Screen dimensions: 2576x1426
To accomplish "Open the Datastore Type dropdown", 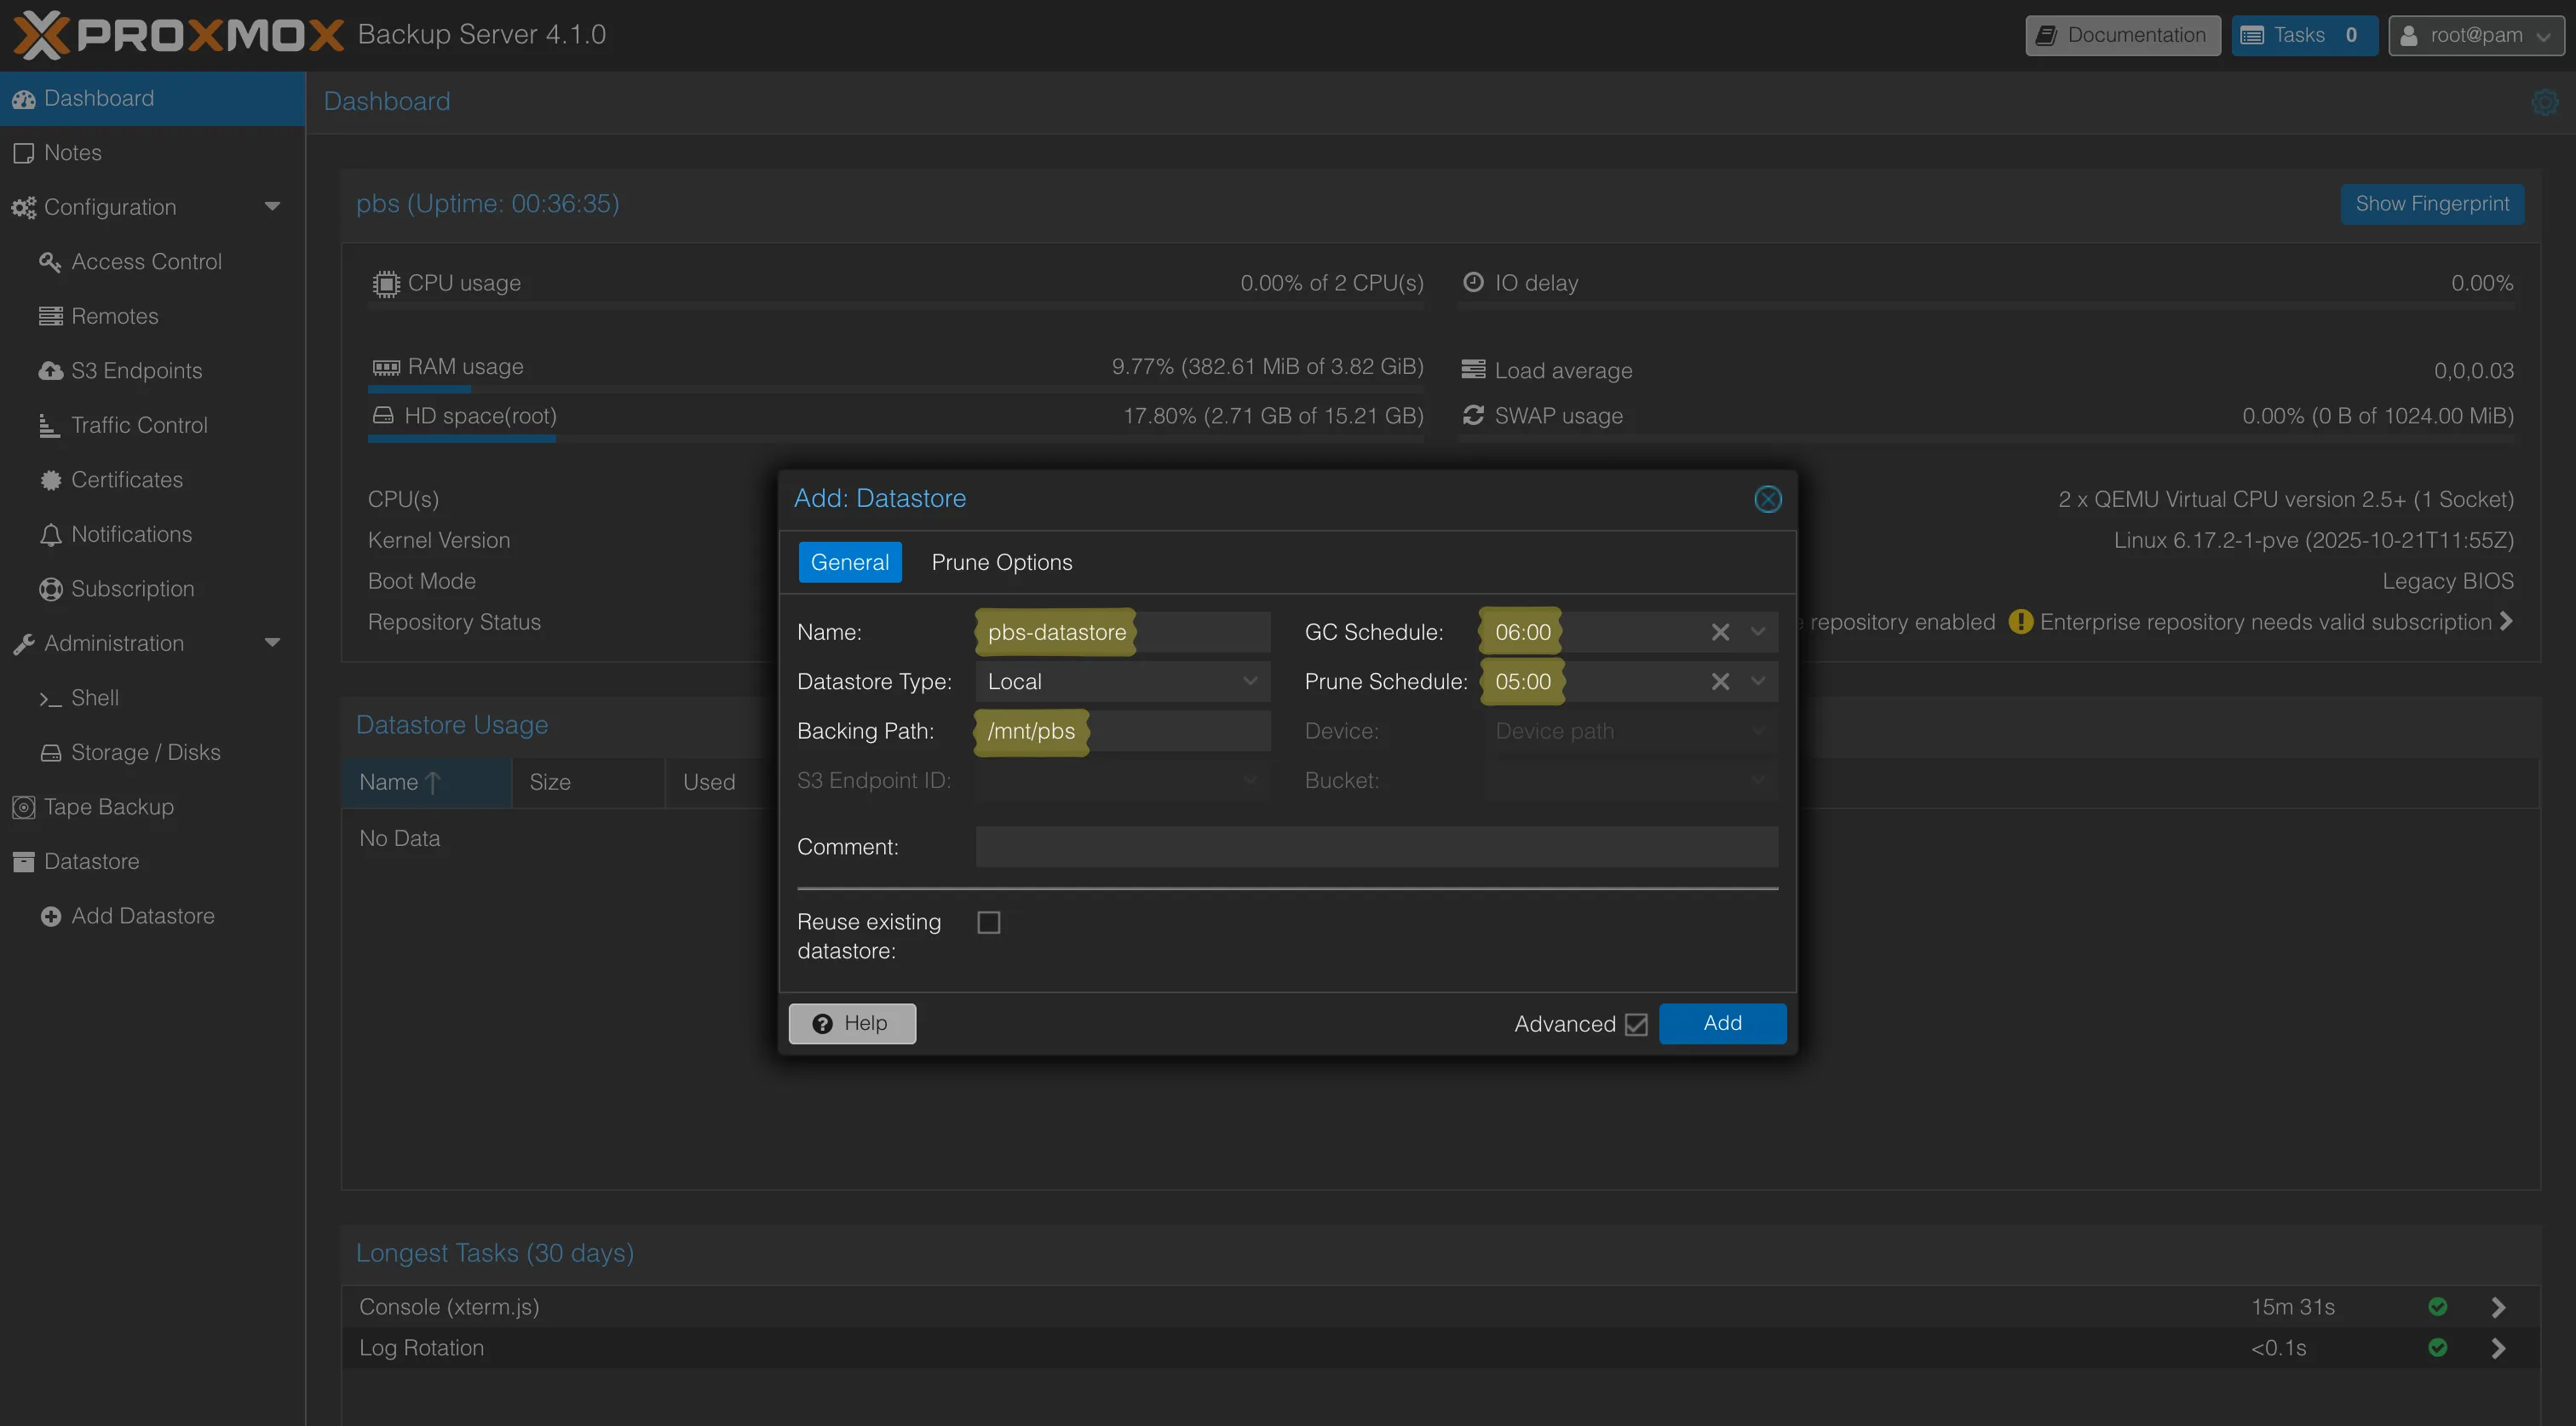I will pos(1249,682).
